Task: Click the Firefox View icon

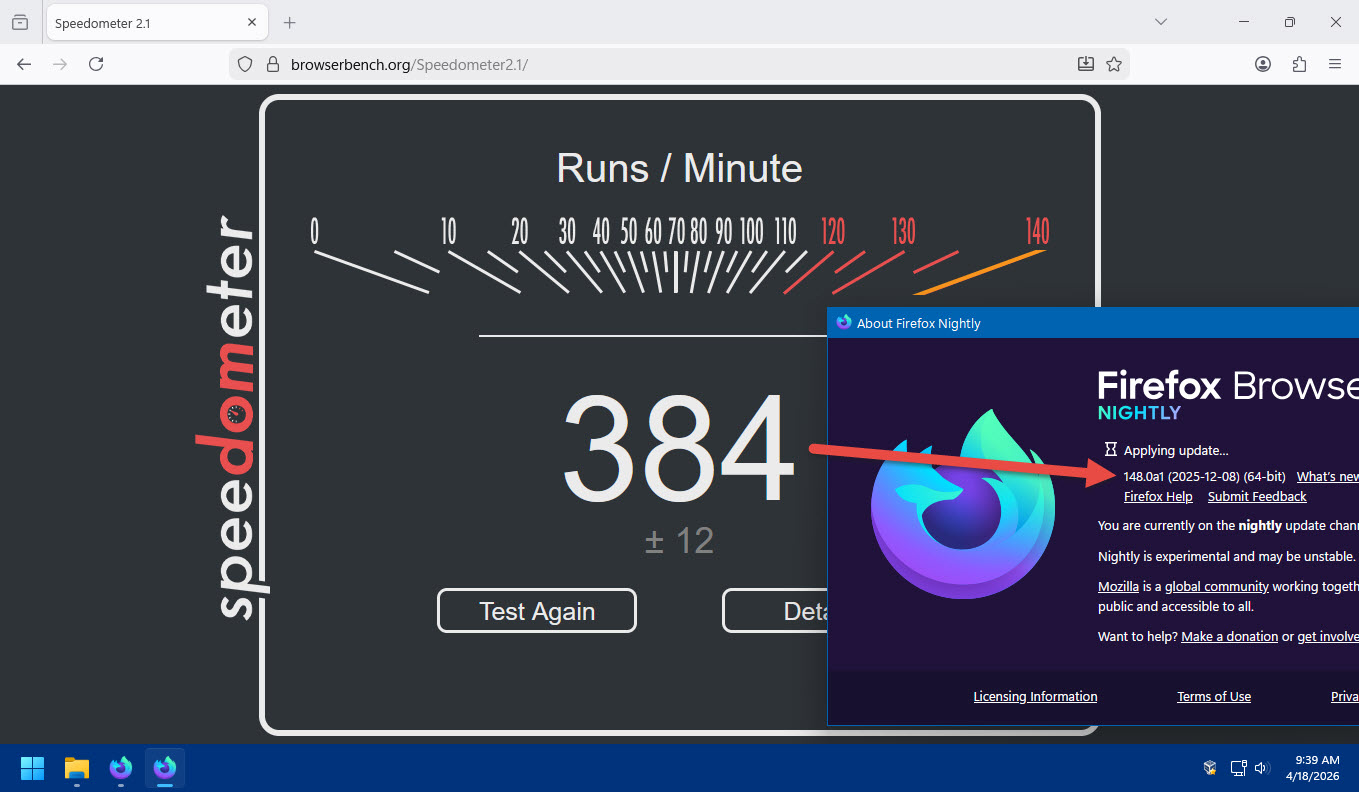Action: click(20, 22)
